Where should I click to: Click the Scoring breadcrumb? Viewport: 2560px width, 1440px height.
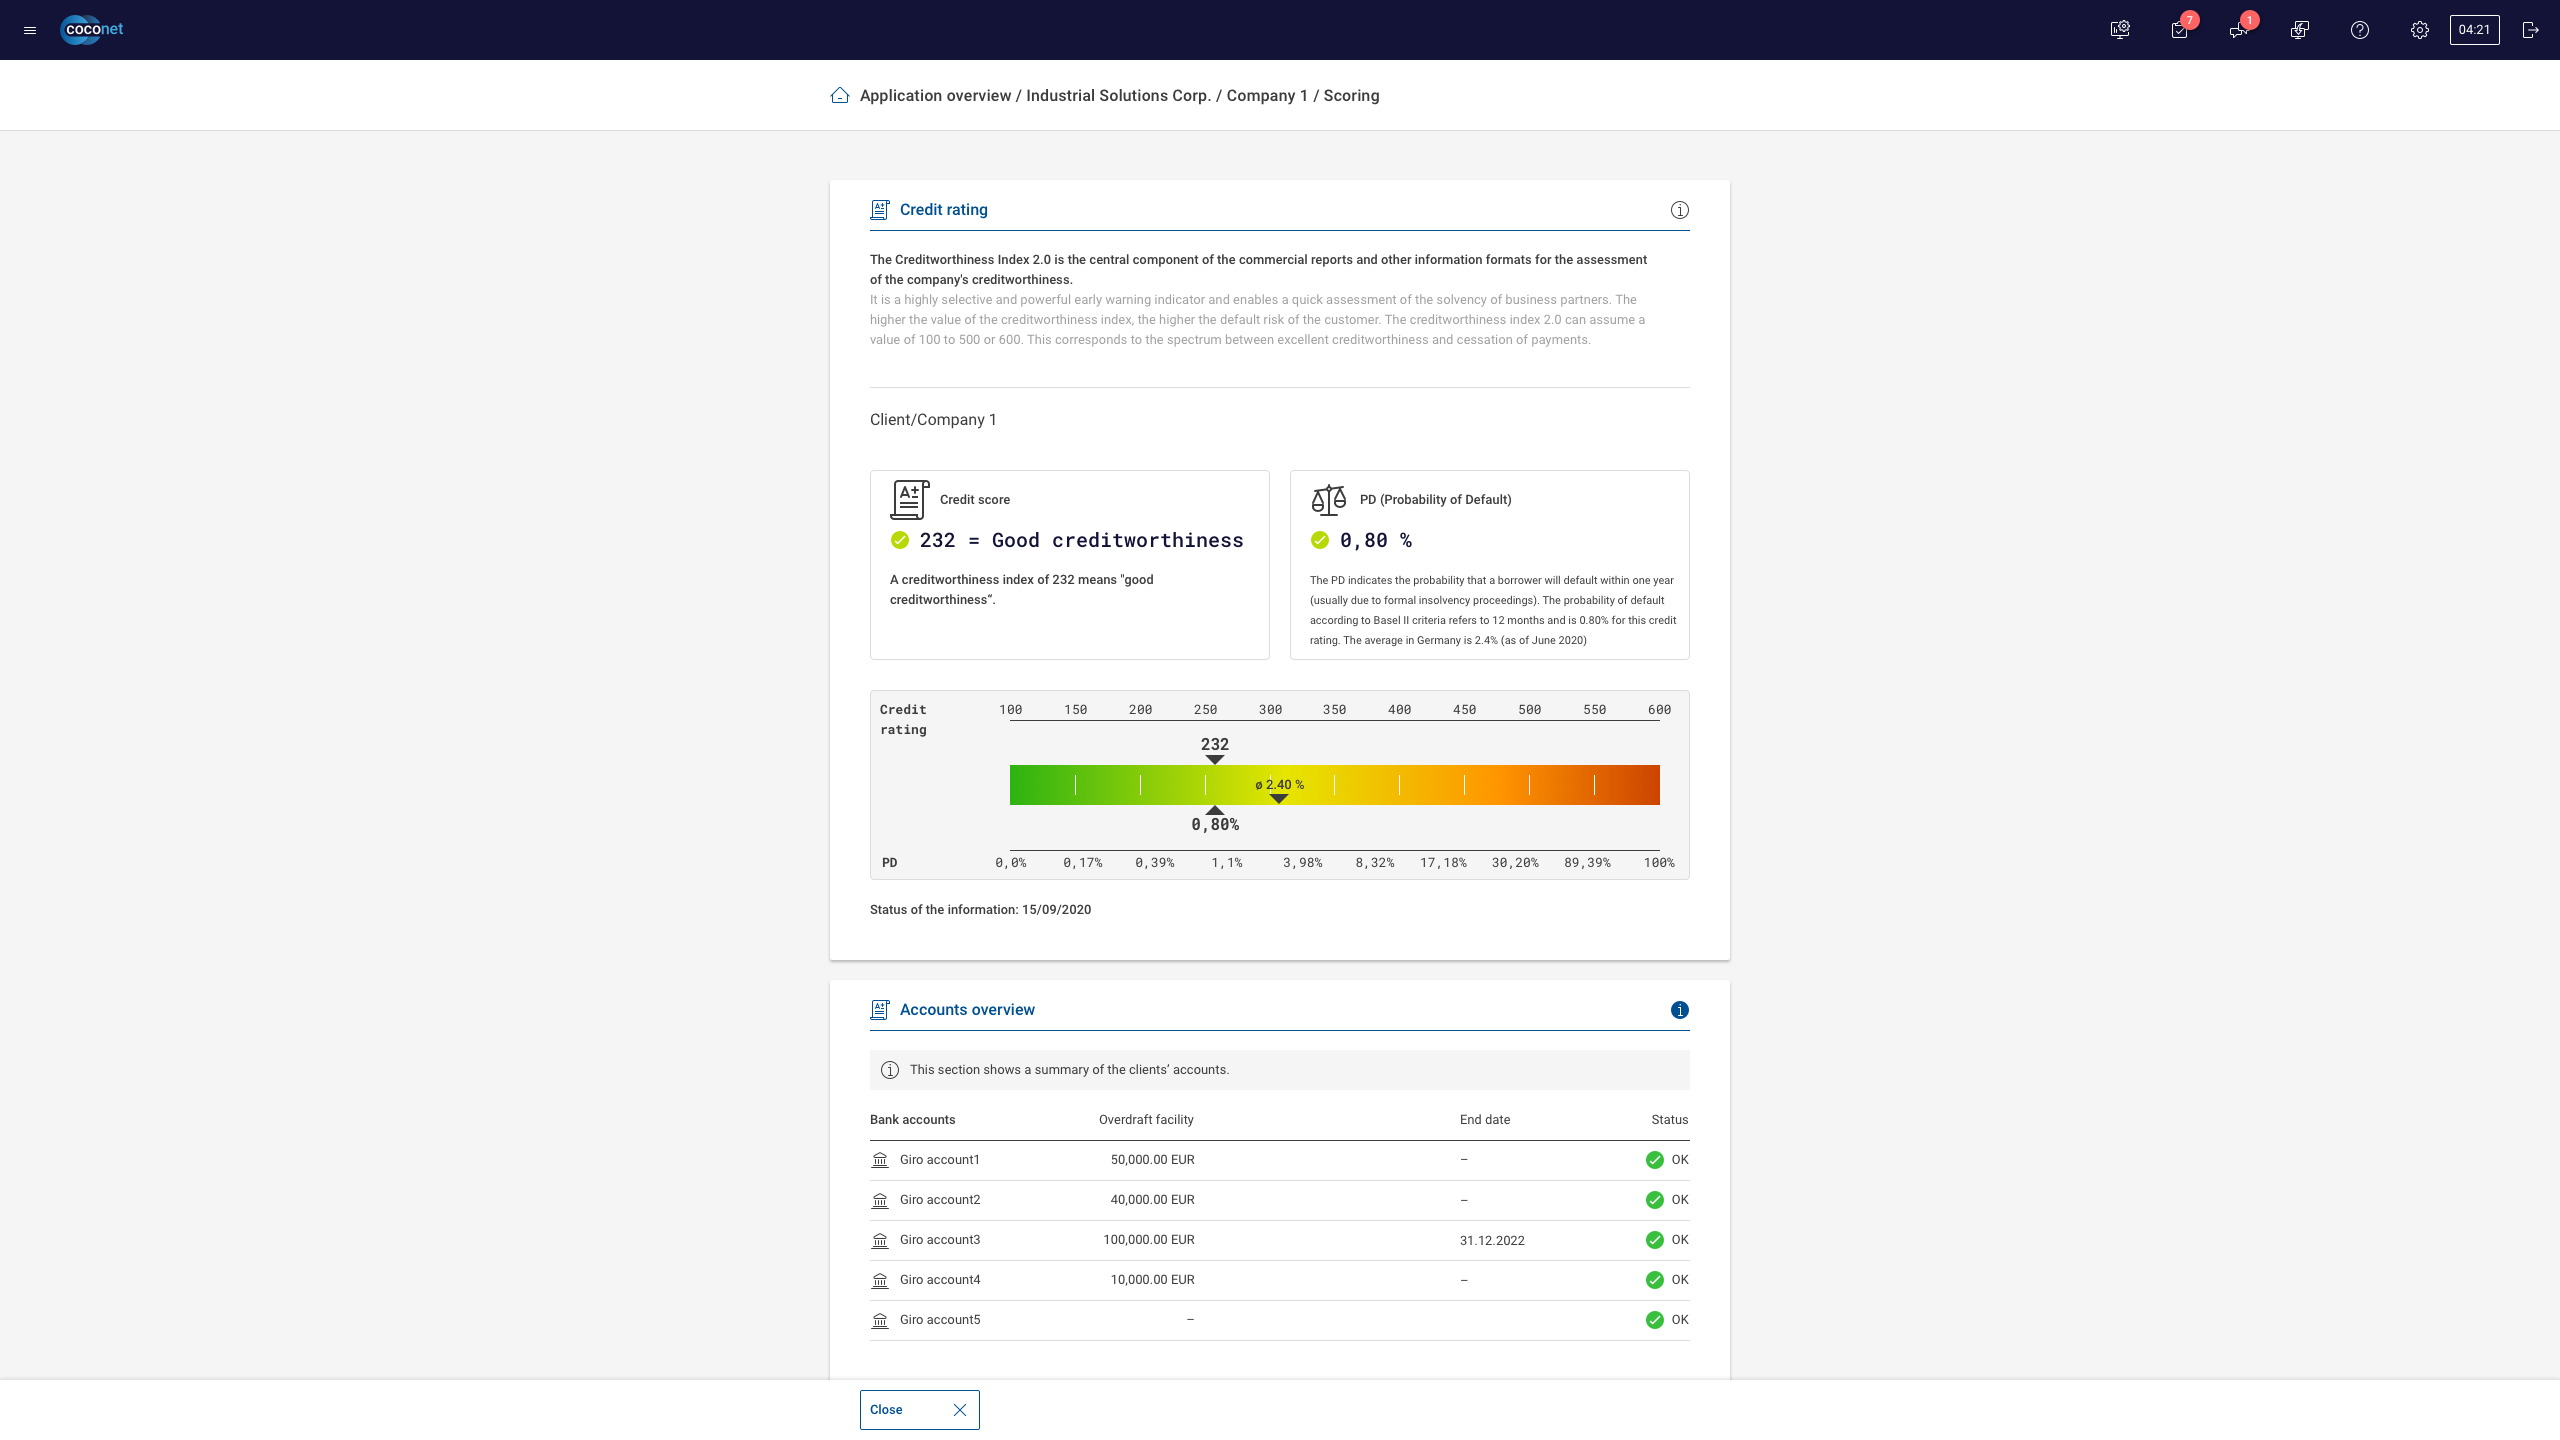click(x=1351, y=96)
